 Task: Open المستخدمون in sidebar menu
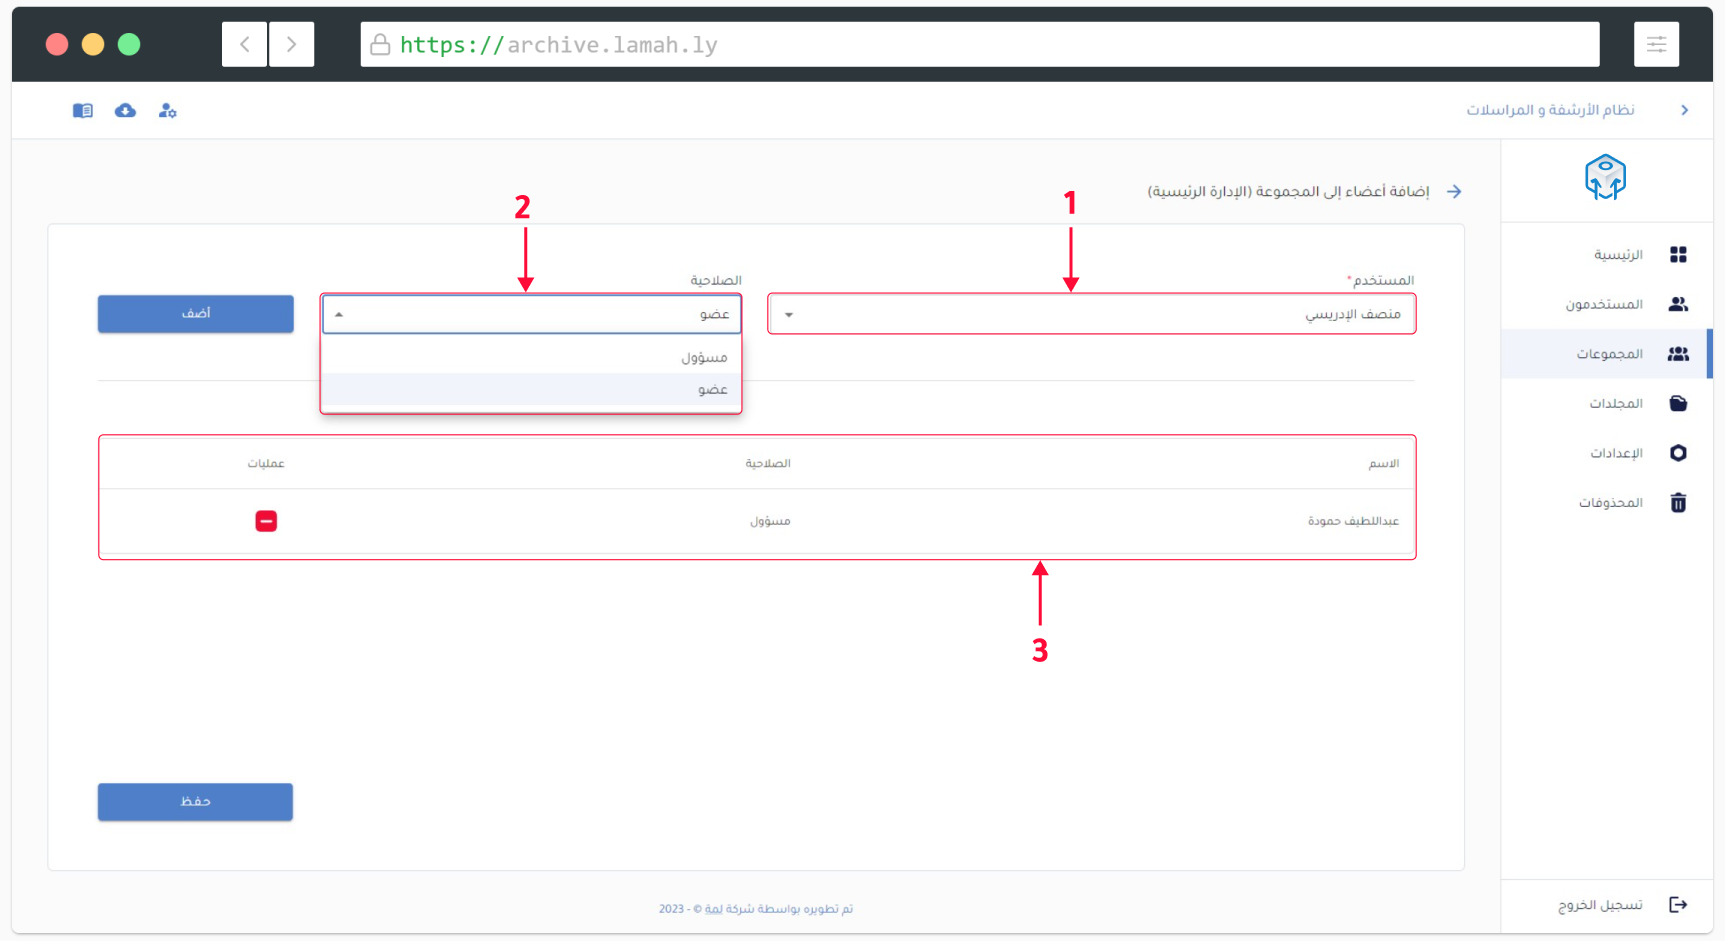[1606, 305]
